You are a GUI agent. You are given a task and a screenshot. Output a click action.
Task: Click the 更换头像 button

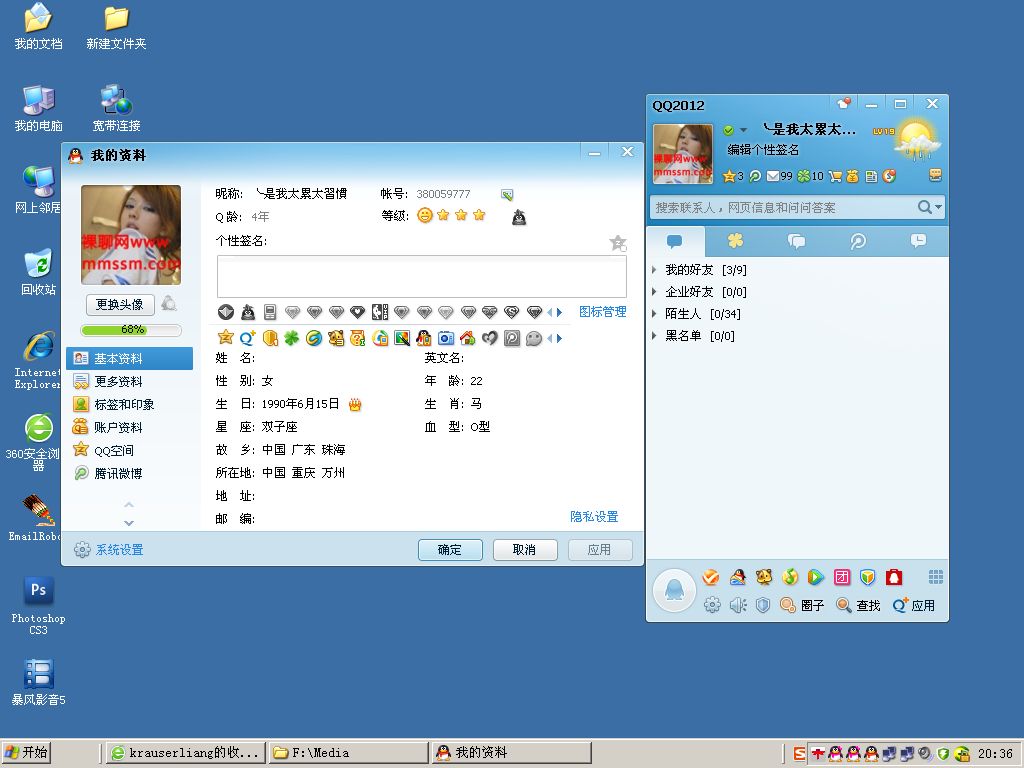(x=120, y=304)
